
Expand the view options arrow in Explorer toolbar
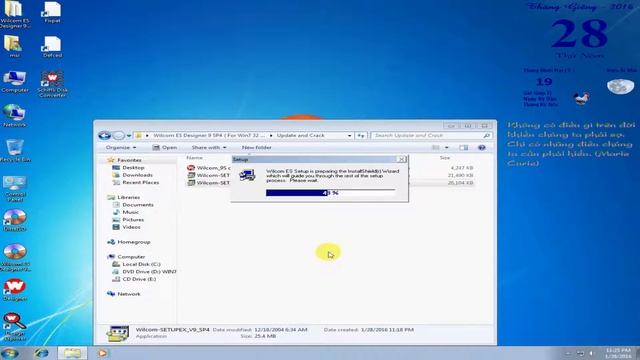447,147
